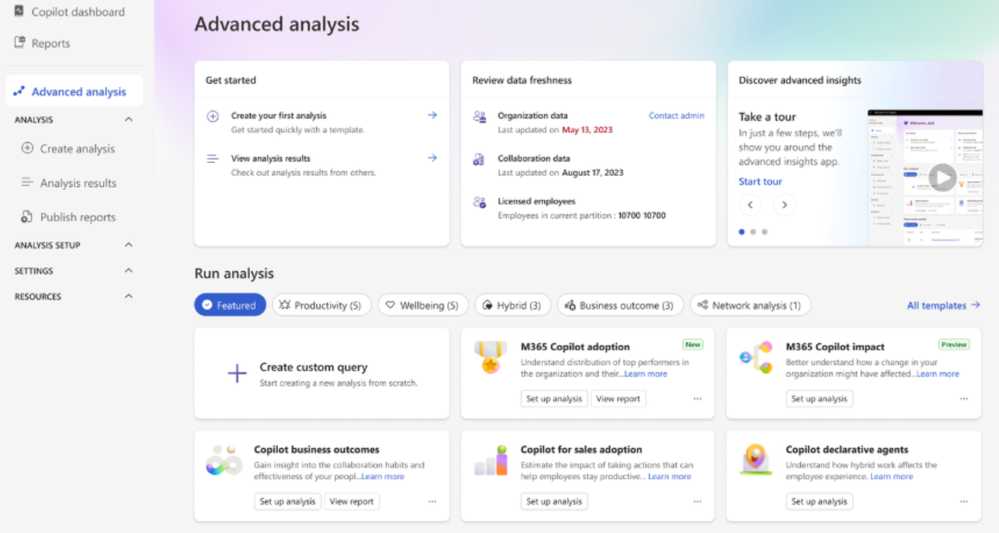Screen dimensions: 999x533
Task: Expand the RESOURCES section chevron
Action: tap(129, 296)
